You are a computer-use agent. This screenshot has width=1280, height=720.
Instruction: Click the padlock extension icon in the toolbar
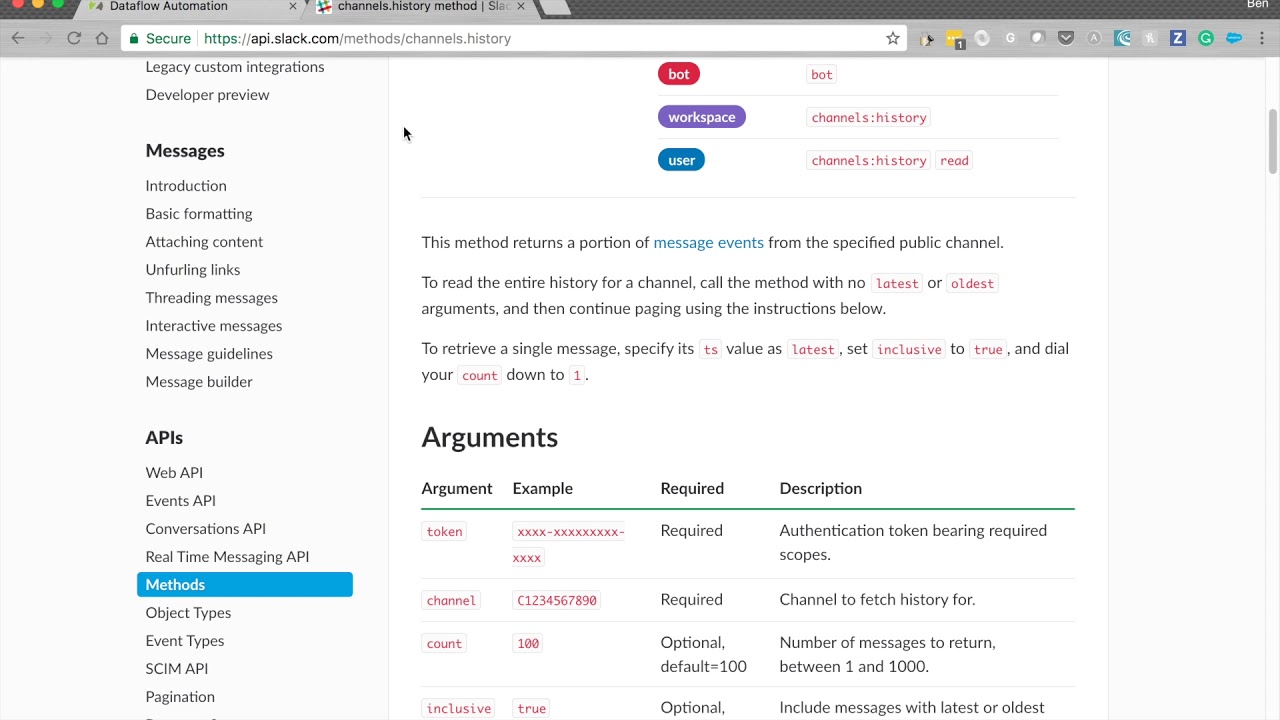tap(927, 39)
